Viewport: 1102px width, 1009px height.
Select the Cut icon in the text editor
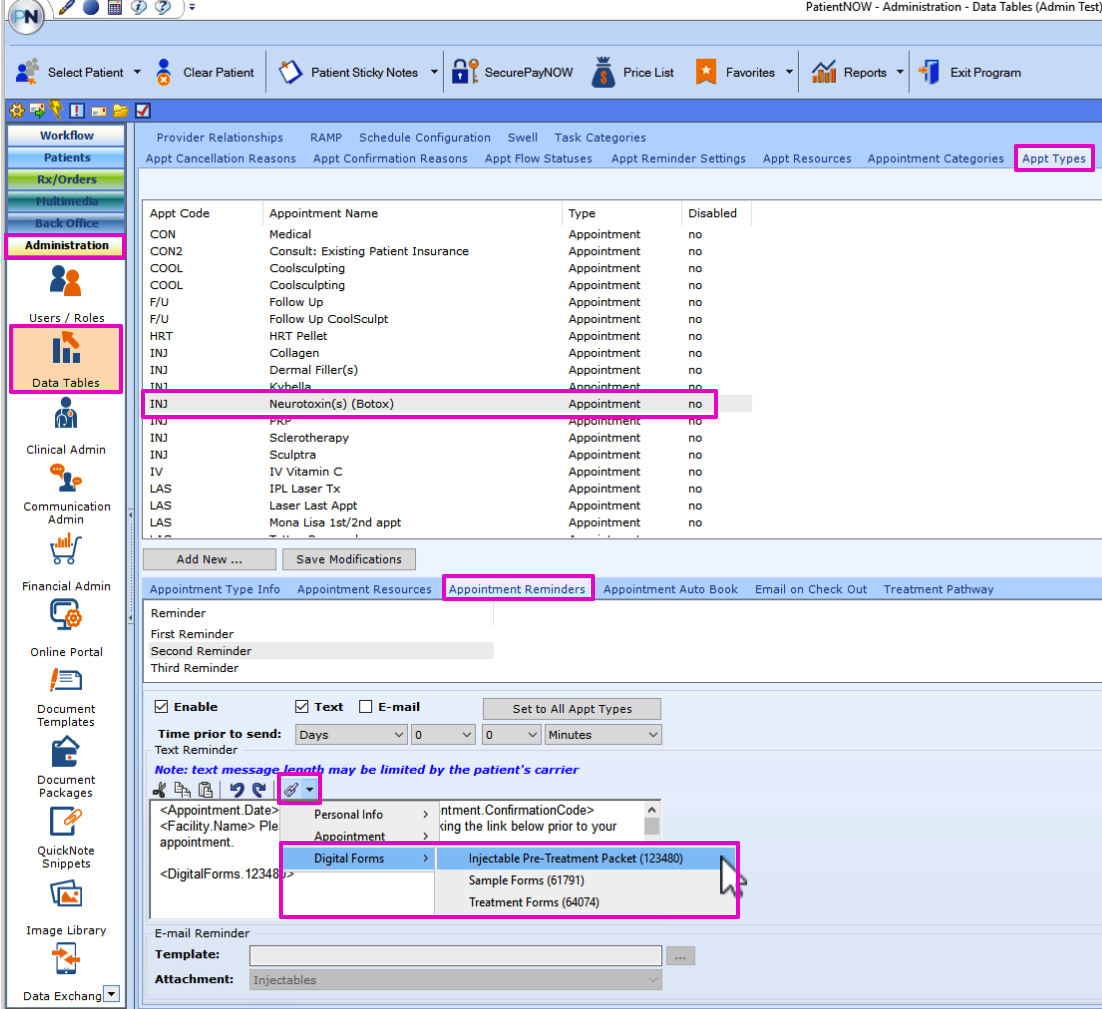click(160, 789)
